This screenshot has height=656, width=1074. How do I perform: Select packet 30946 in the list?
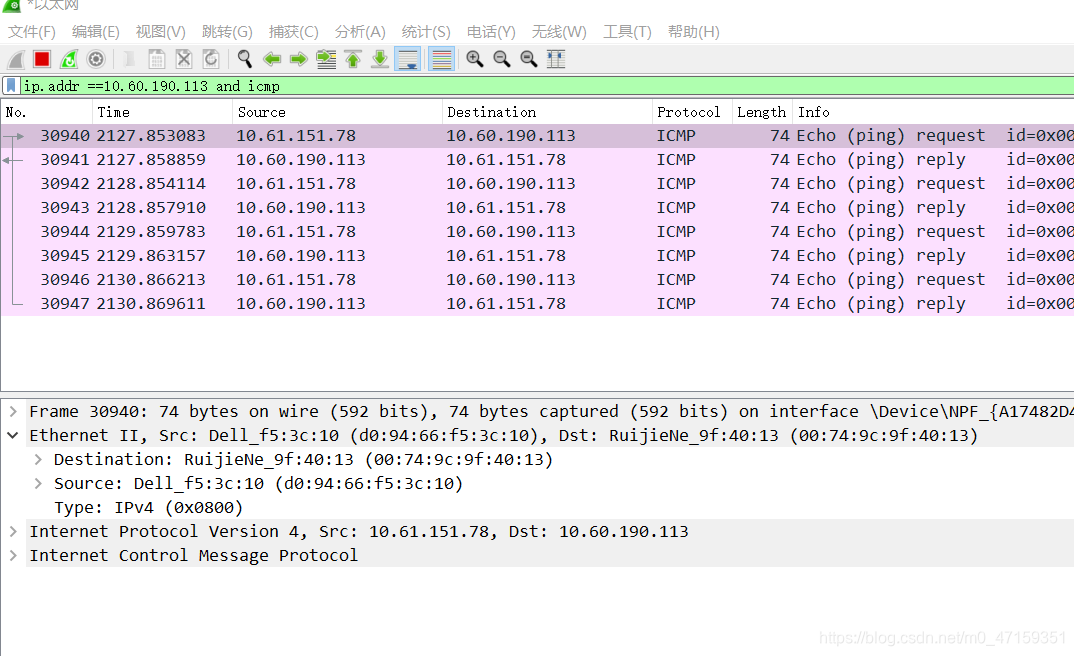(x=537, y=279)
